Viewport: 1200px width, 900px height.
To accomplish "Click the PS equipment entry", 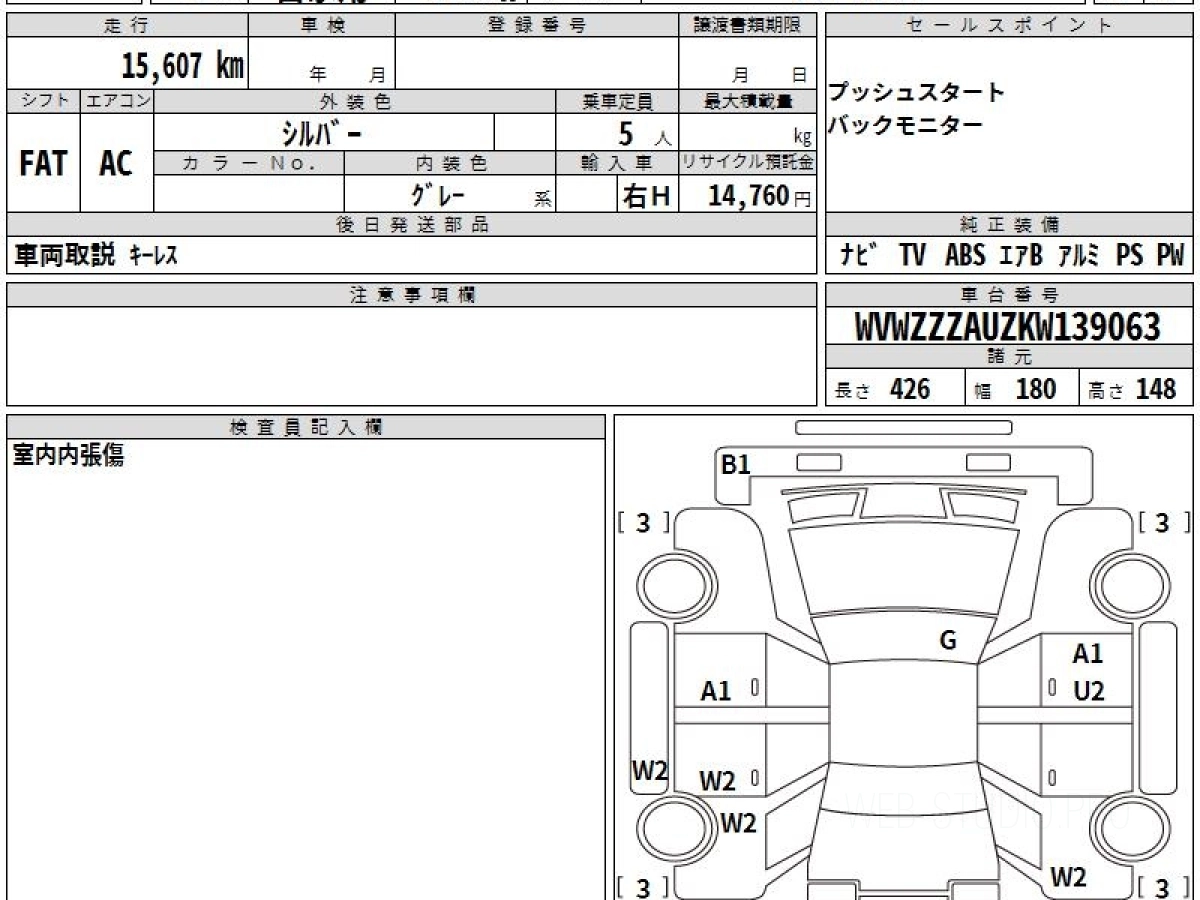I will pyautogui.click(x=1129, y=256).
